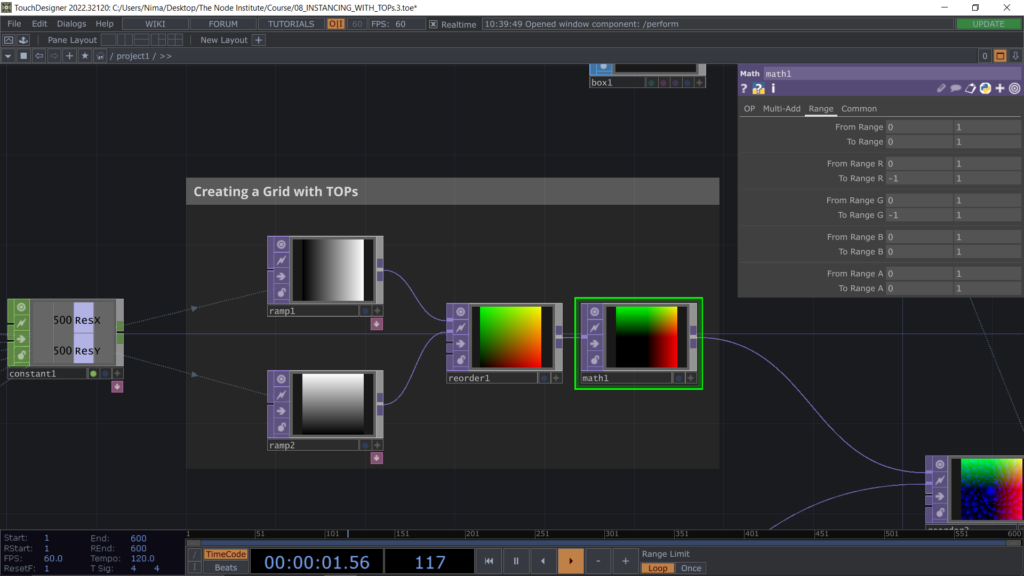
Task: Expand the plus flag on reorder1 node
Action: 556,378
